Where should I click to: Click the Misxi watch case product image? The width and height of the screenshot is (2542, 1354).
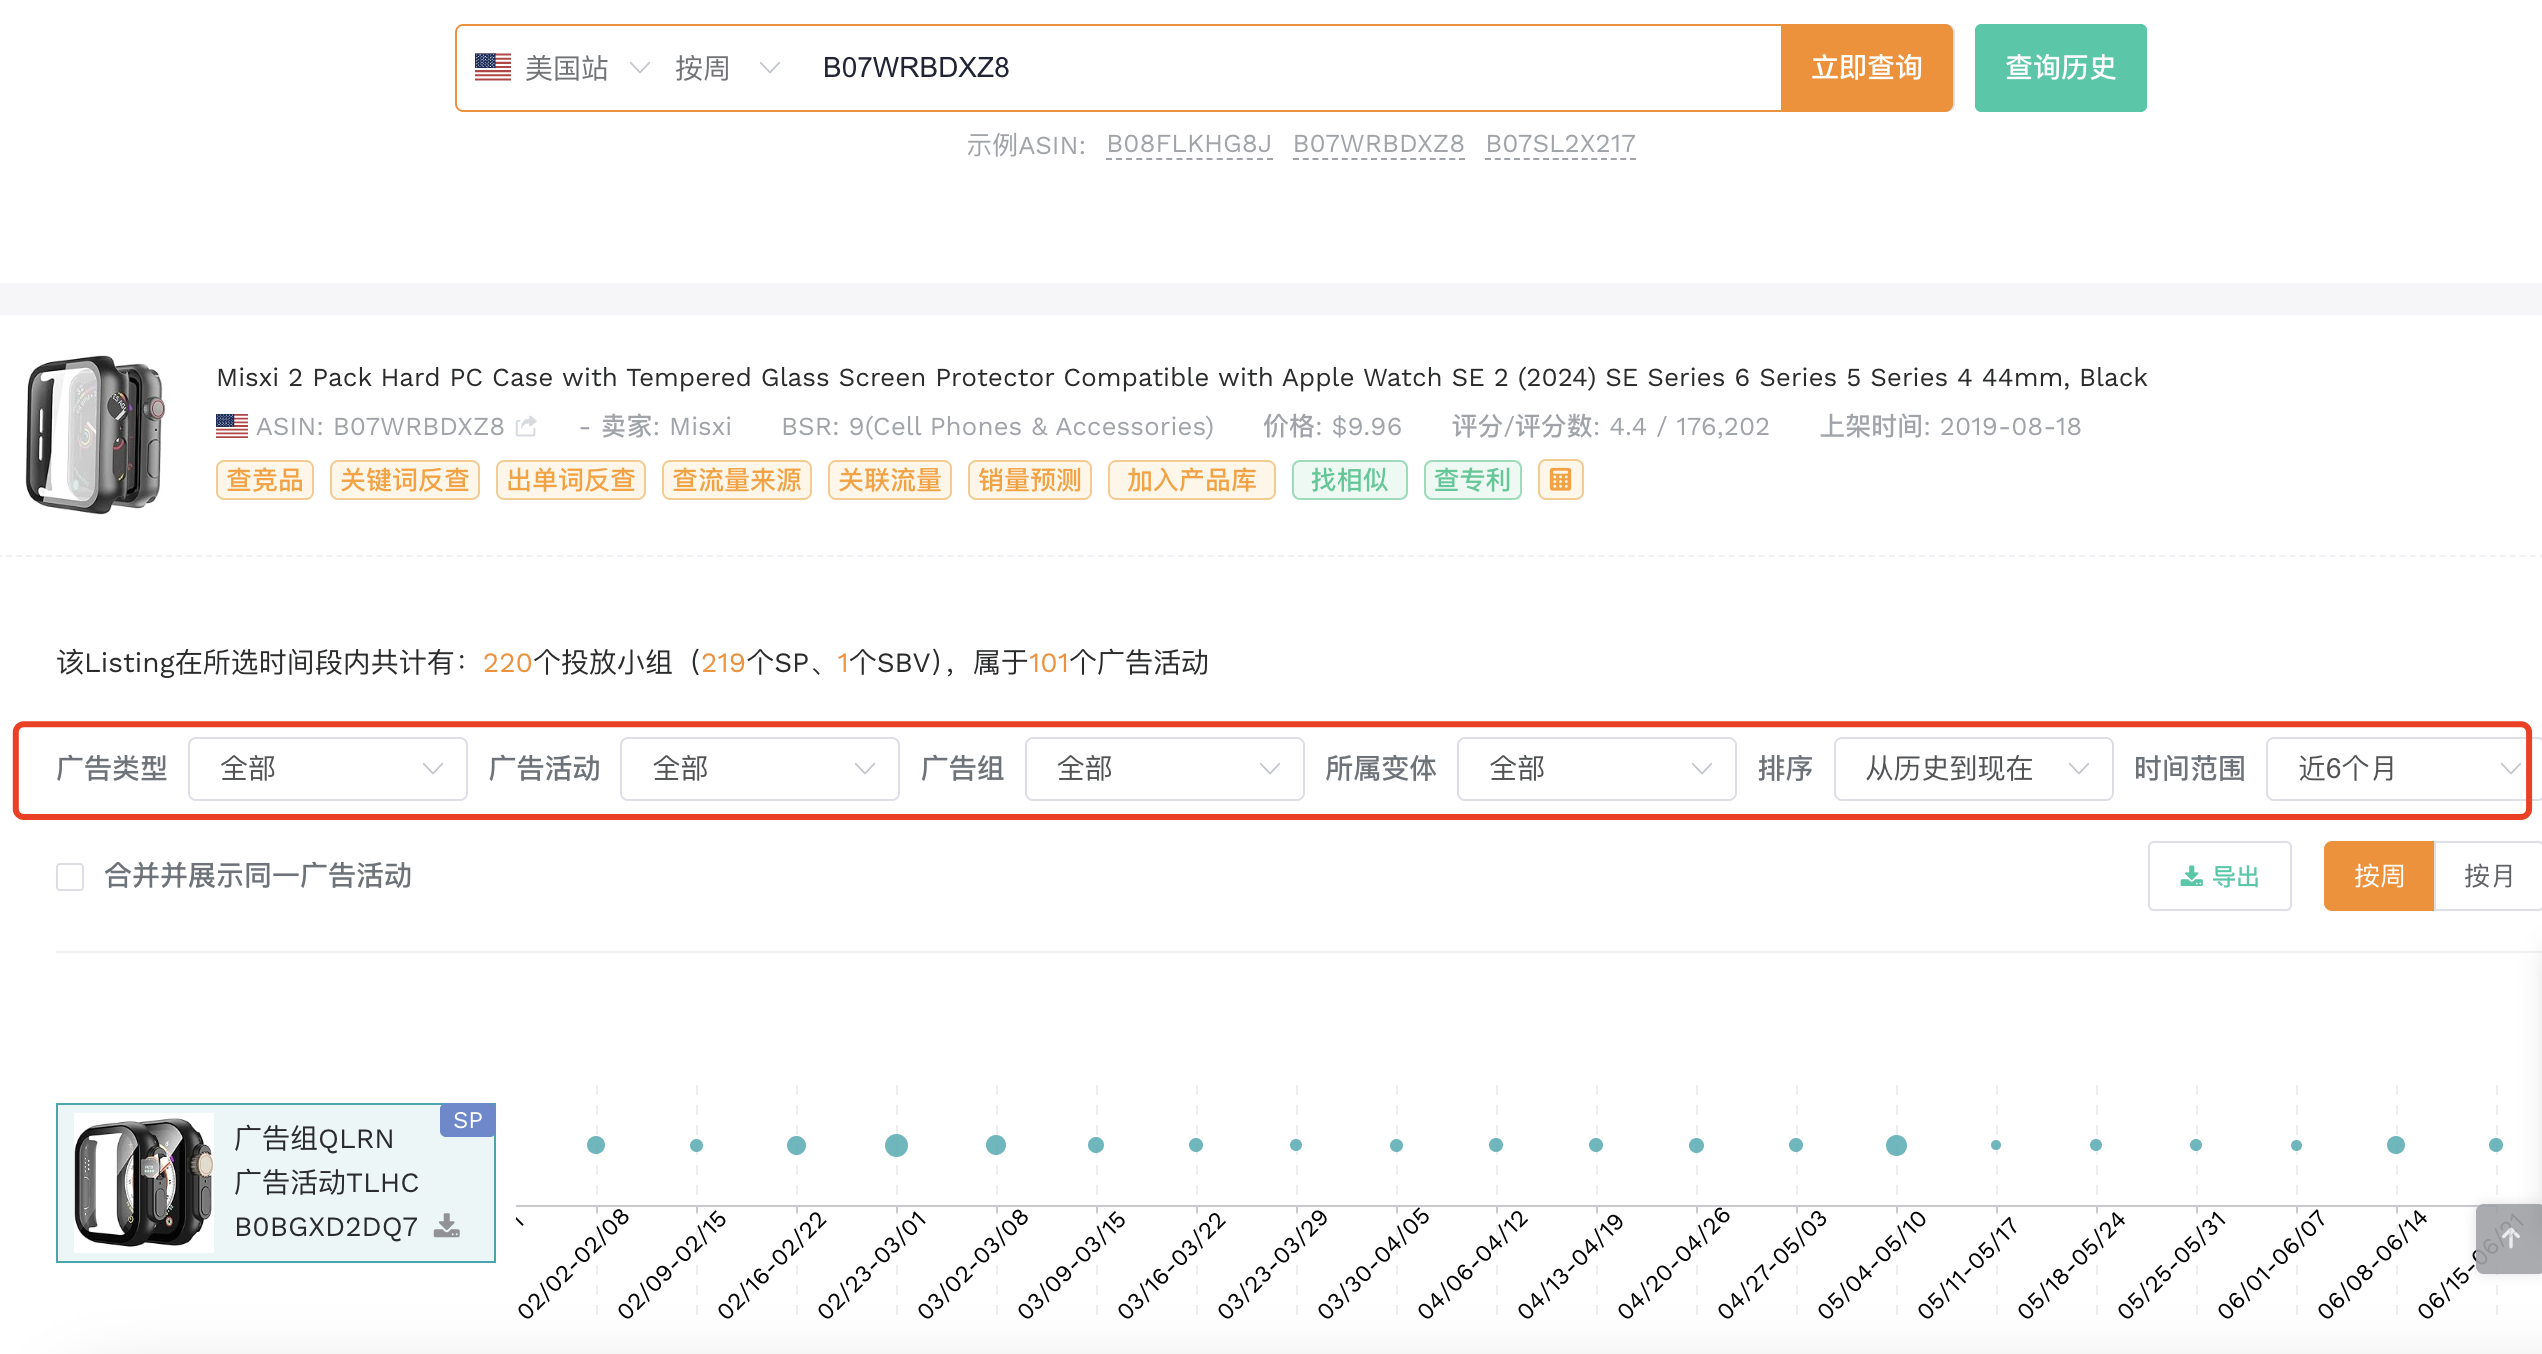96,435
